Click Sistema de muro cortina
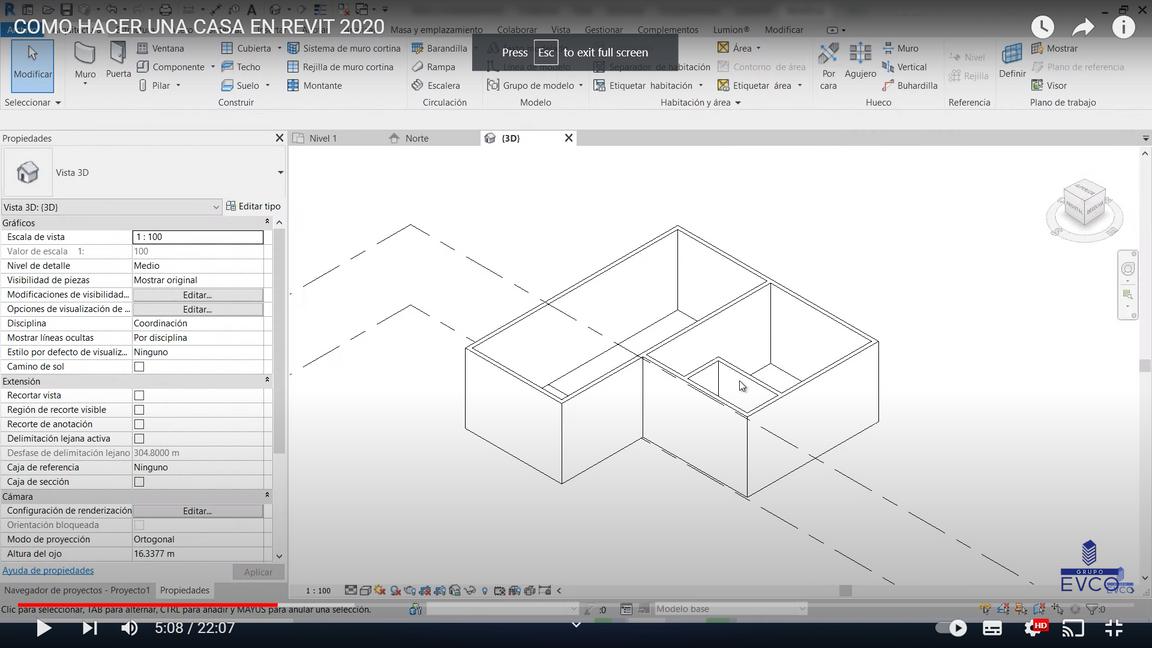 click(x=345, y=48)
